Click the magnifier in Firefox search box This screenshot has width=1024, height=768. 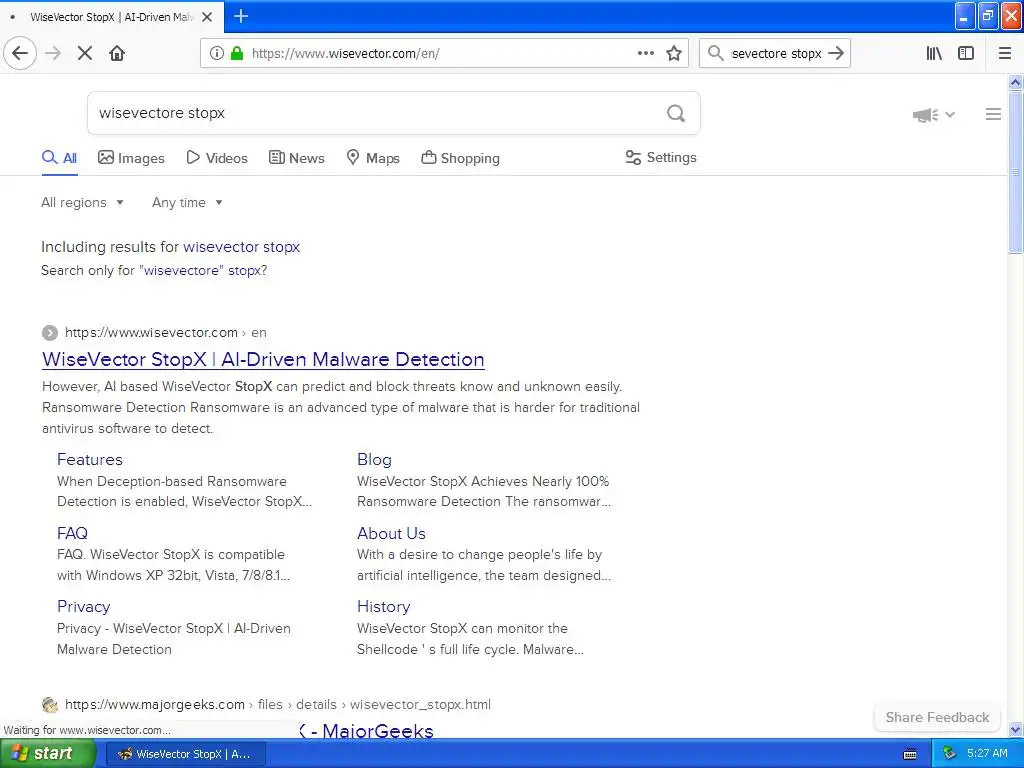pos(715,53)
